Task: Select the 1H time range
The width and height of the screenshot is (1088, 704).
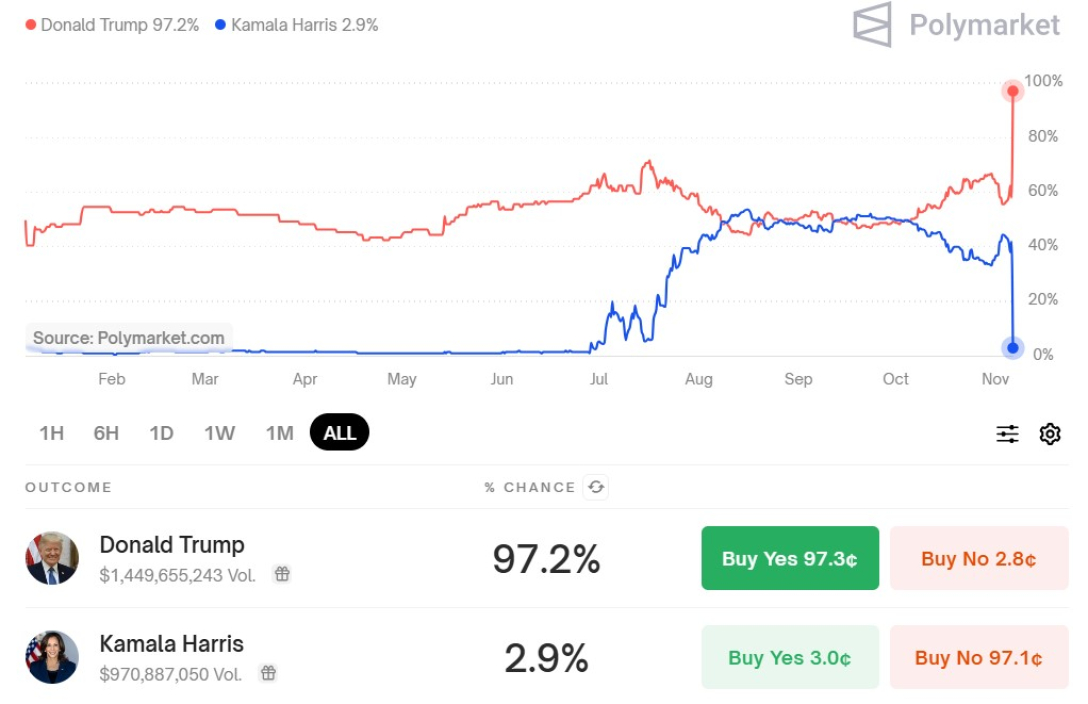Action: pyautogui.click(x=51, y=433)
